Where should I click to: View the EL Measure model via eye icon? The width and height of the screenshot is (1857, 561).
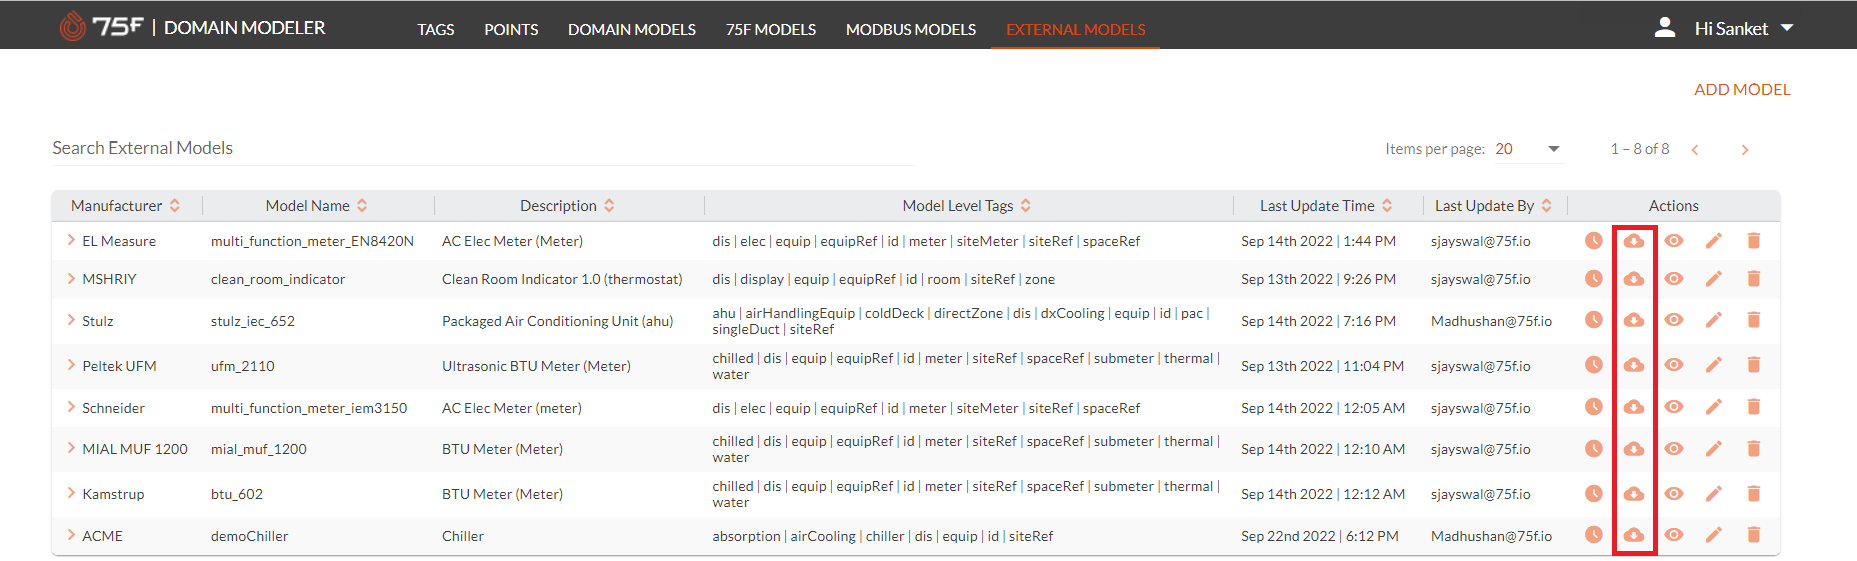click(1674, 241)
